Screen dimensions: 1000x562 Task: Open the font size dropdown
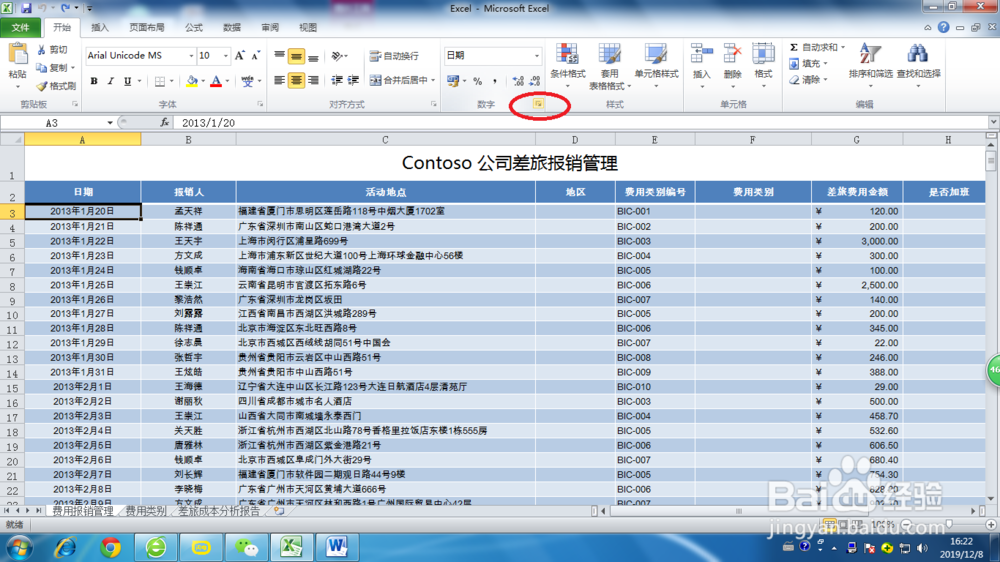[225, 56]
